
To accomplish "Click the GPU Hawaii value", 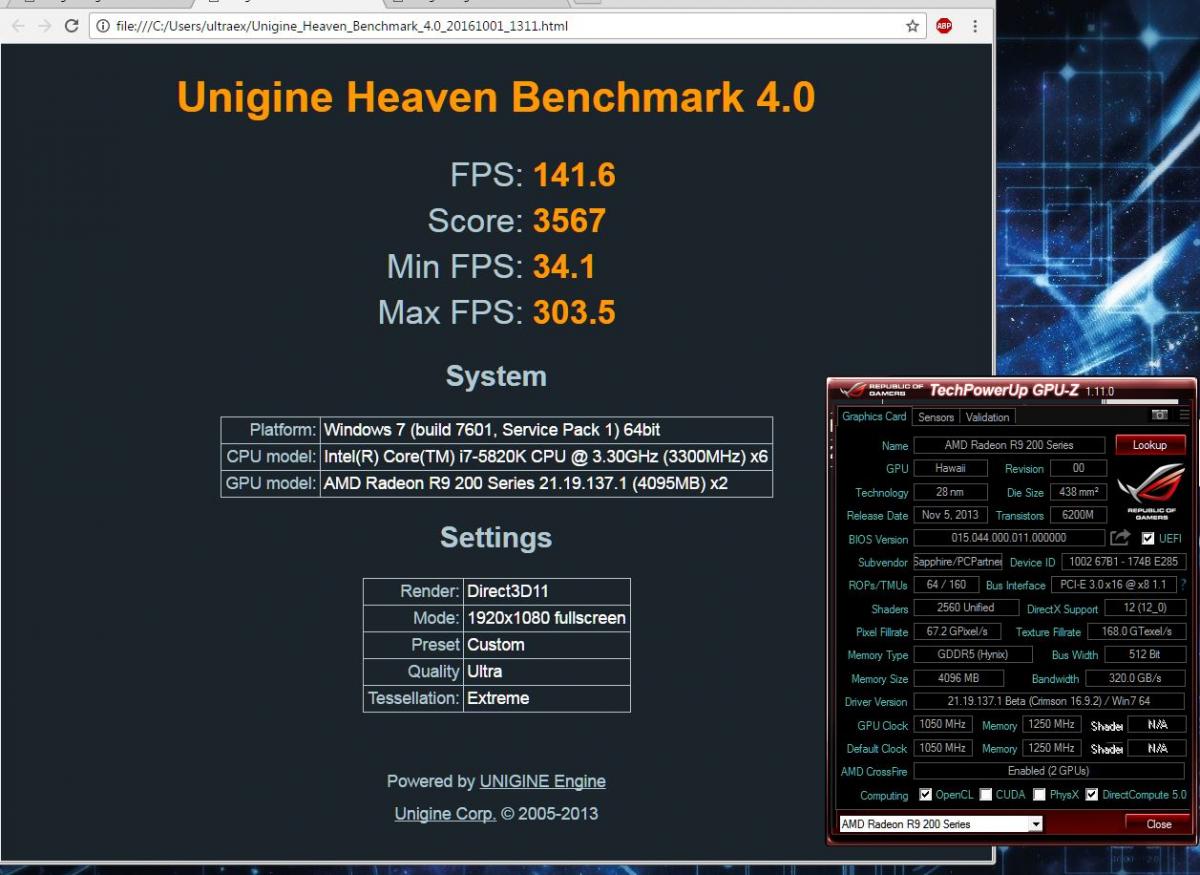I will [x=950, y=468].
